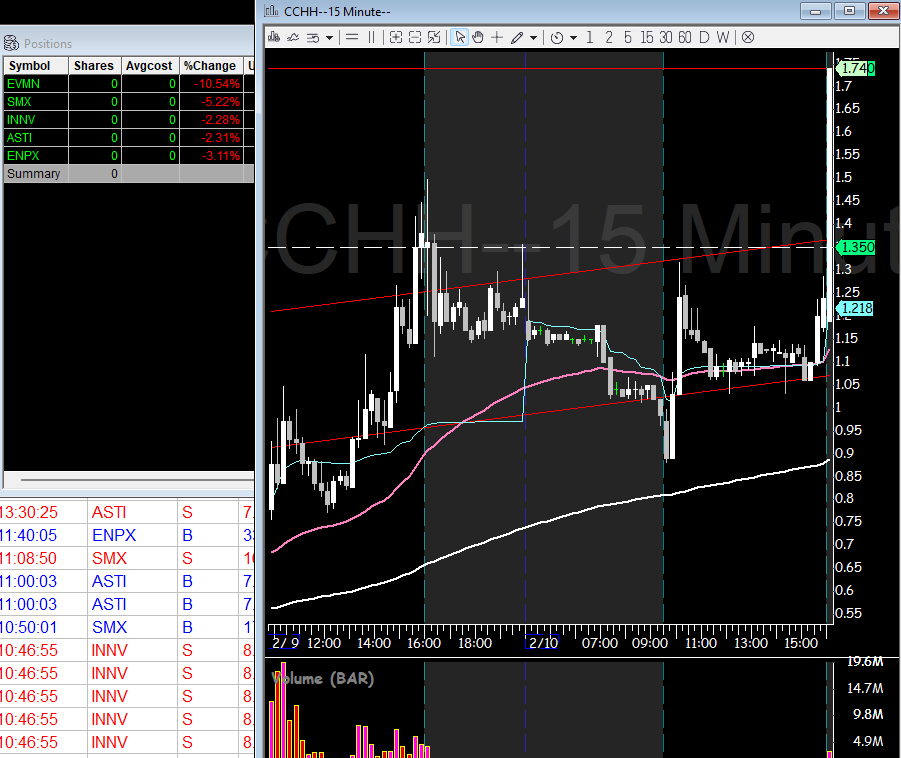The width and height of the screenshot is (901, 758).
Task: Switch chart to 30 minute interval
Action: pos(665,37)
